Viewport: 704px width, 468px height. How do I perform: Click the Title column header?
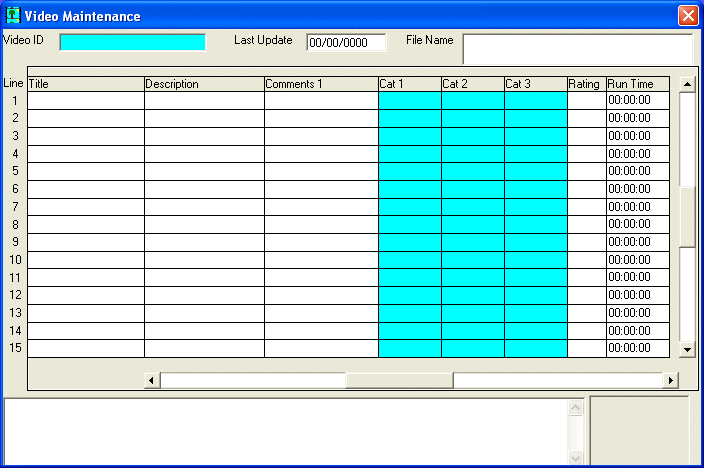point(86,84)
